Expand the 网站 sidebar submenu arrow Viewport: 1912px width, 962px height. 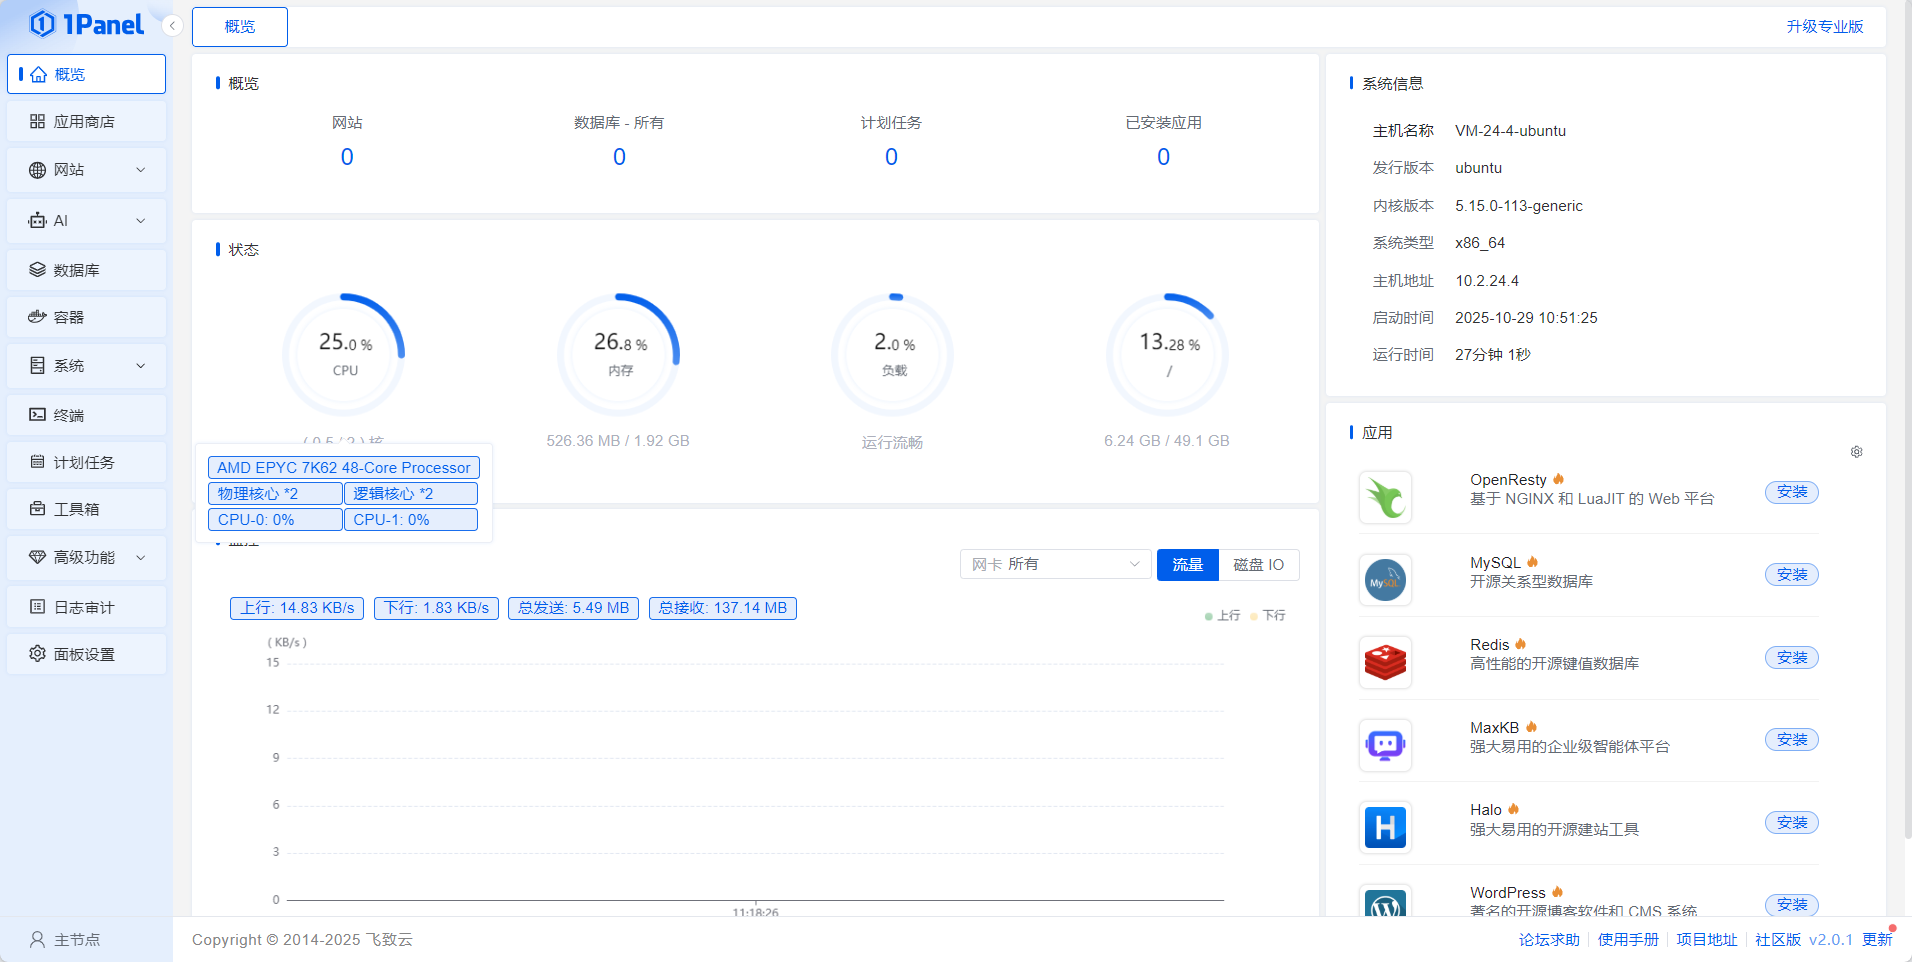[141, 170]
